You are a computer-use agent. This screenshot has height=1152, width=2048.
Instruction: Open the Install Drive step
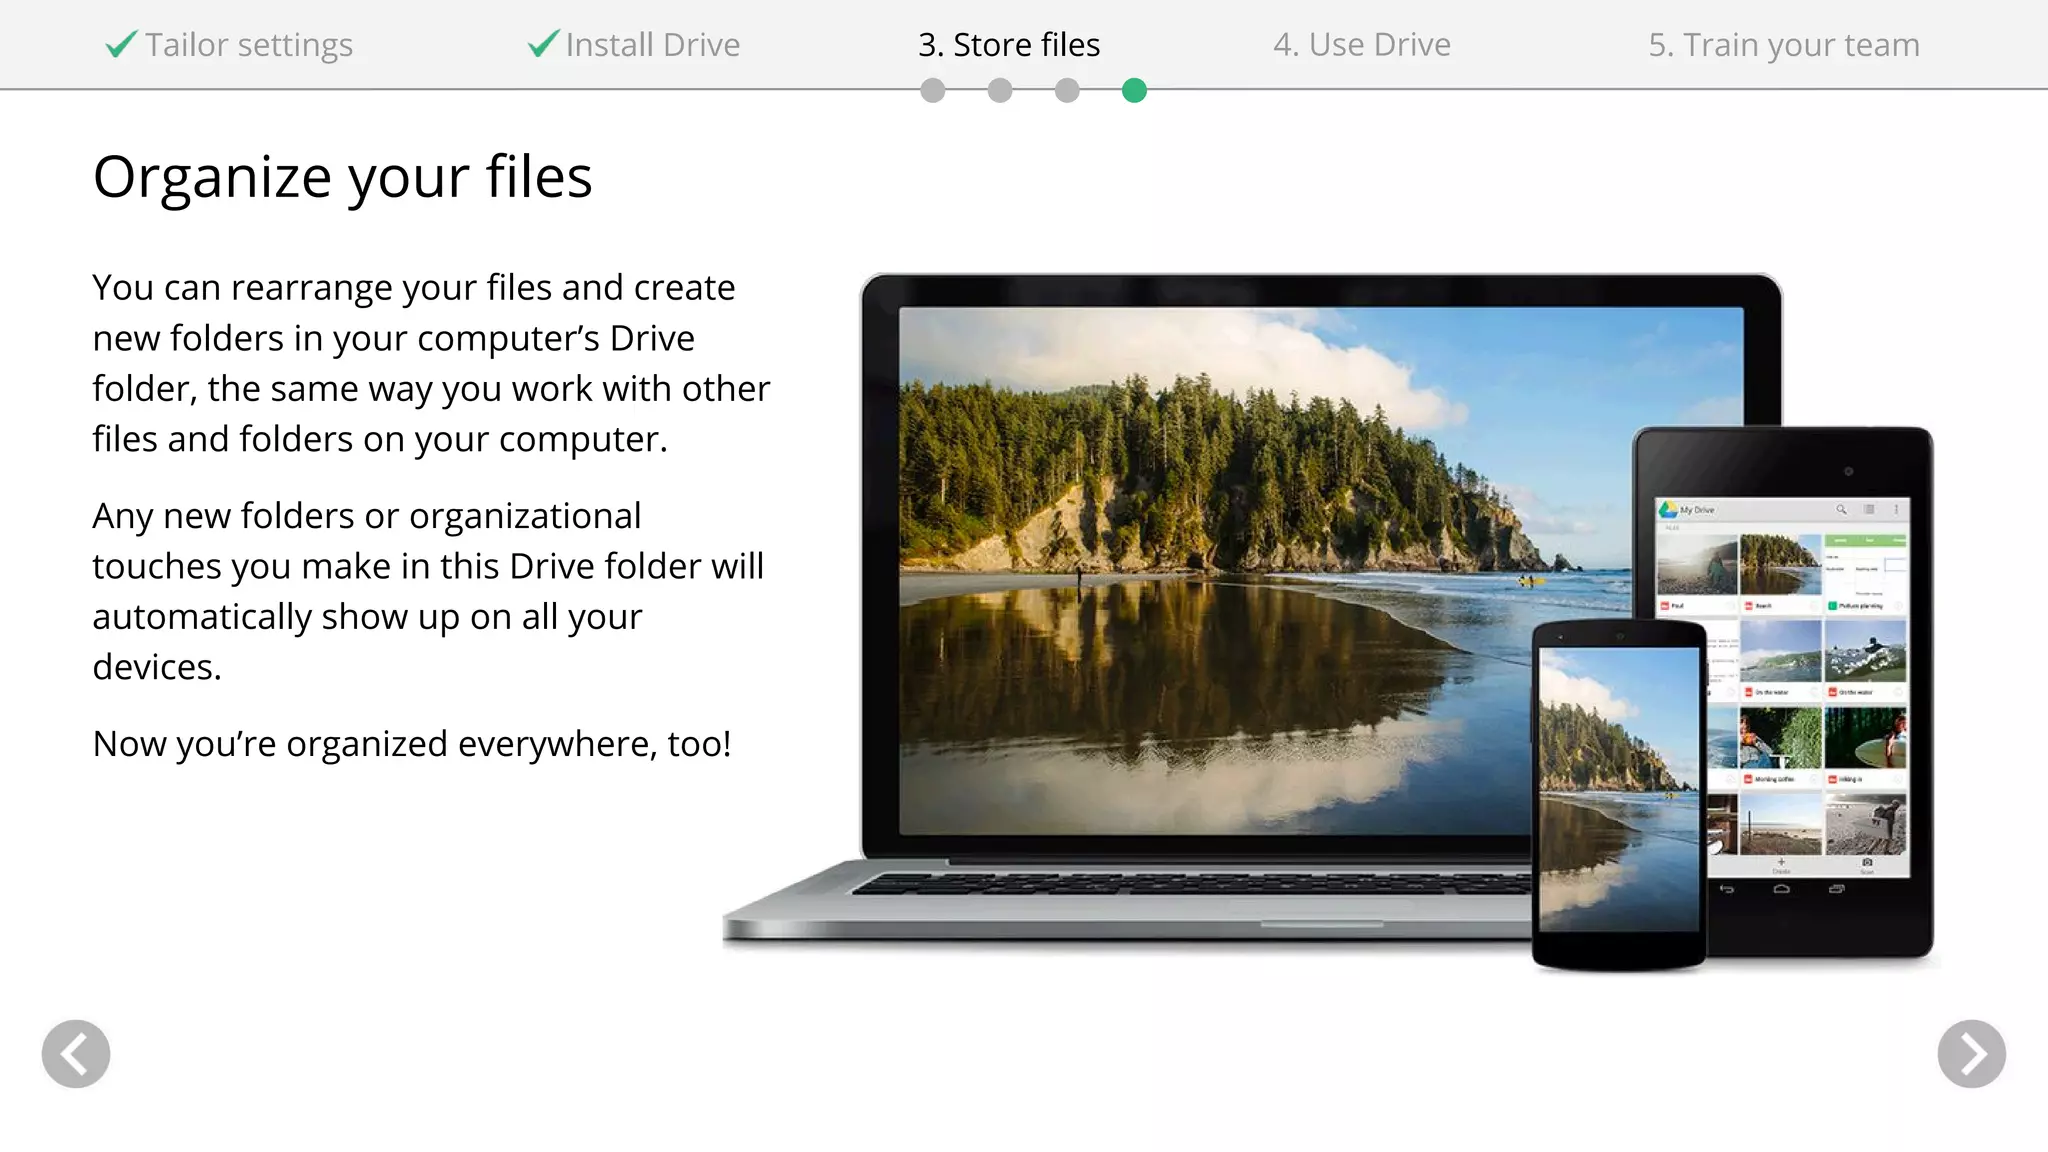tap(653, 45)
